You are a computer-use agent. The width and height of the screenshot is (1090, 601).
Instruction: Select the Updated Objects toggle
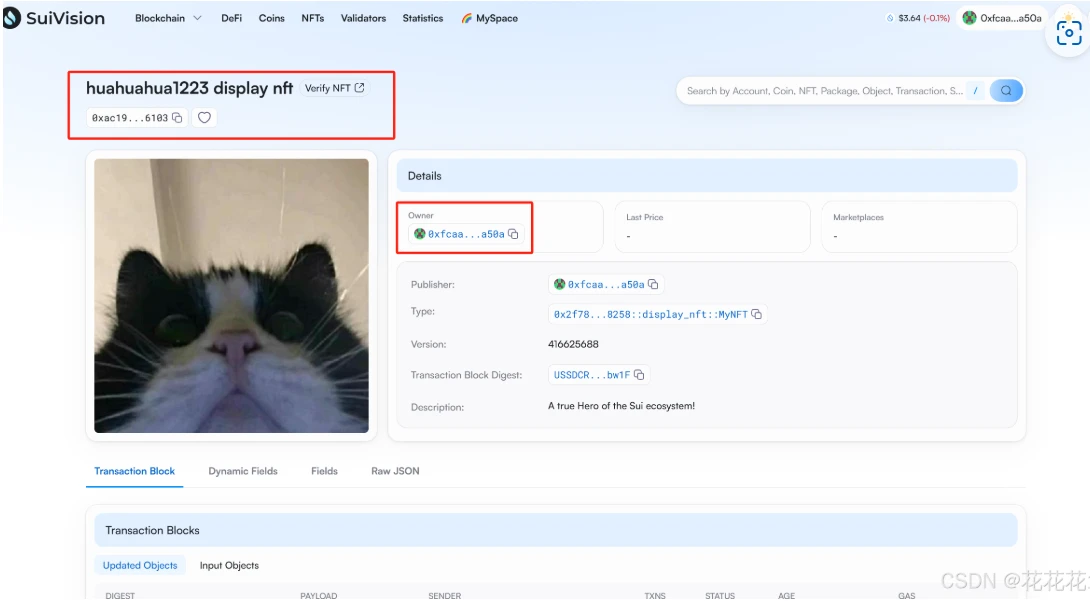[140, 566]
